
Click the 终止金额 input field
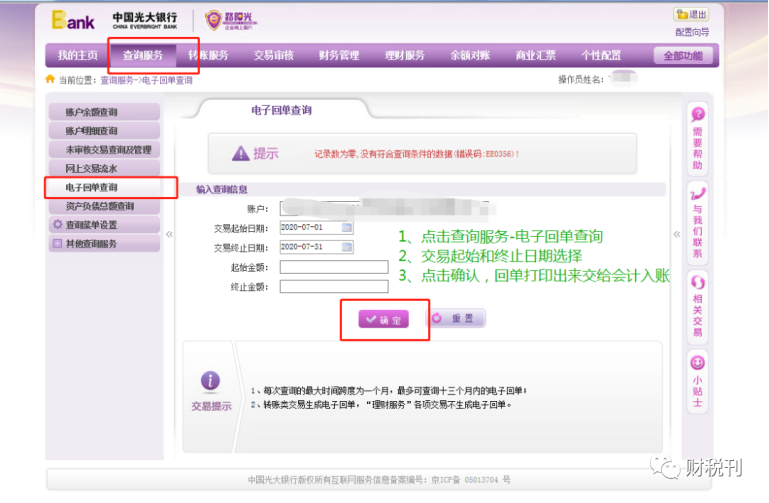click(x=334, y=286)
